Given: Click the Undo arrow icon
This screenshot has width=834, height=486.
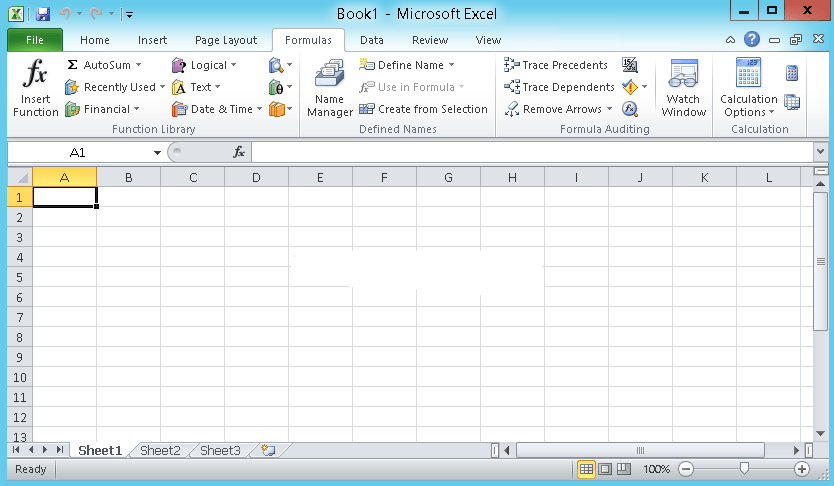Looking at the screenshot, I should (x=65, y=14).
